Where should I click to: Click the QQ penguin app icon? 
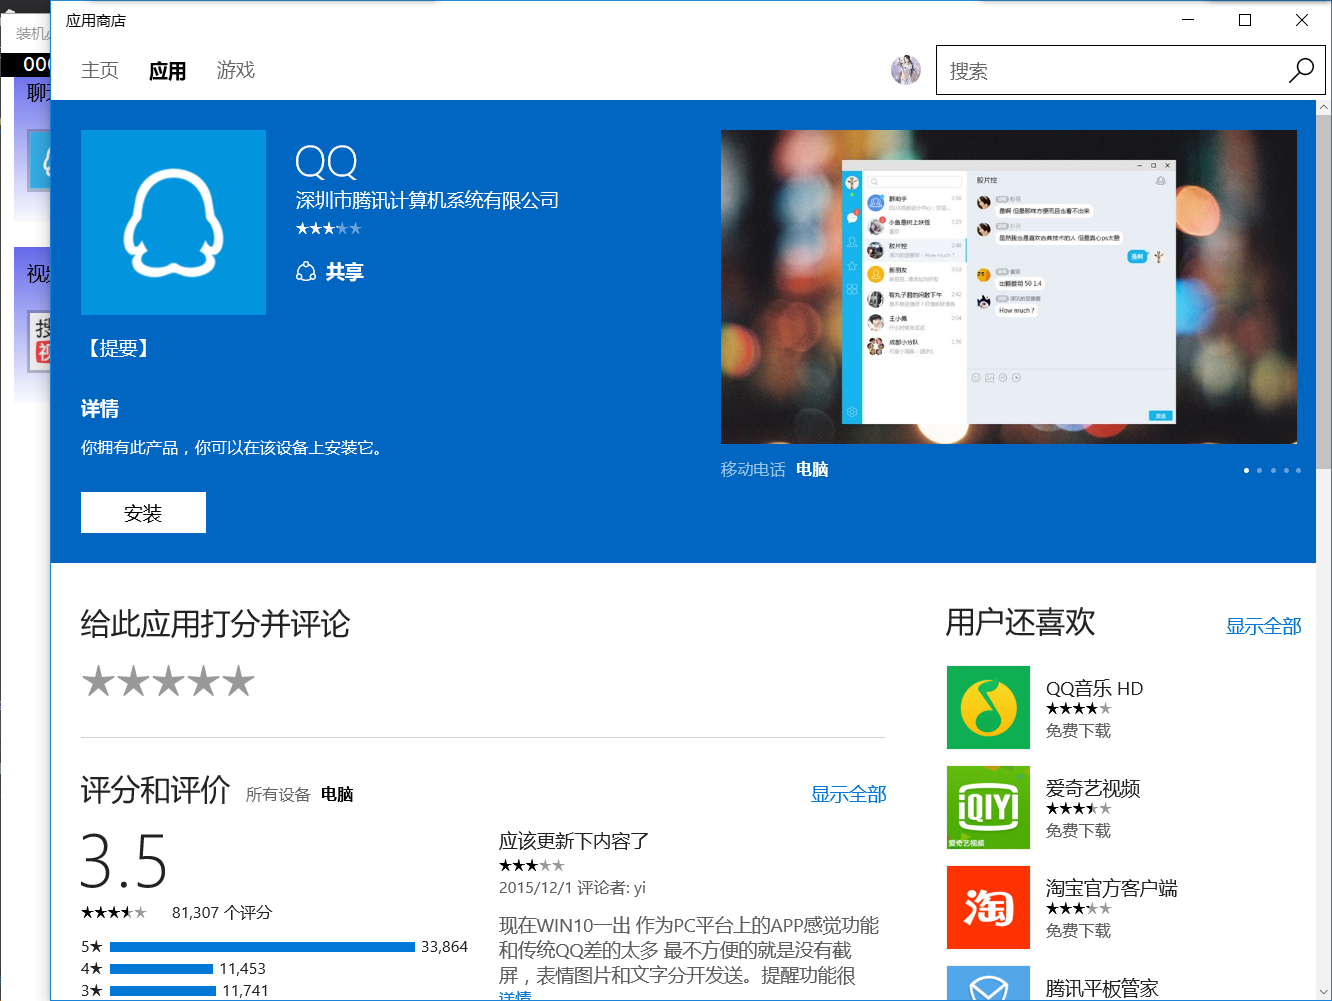(x=173, y=222)
